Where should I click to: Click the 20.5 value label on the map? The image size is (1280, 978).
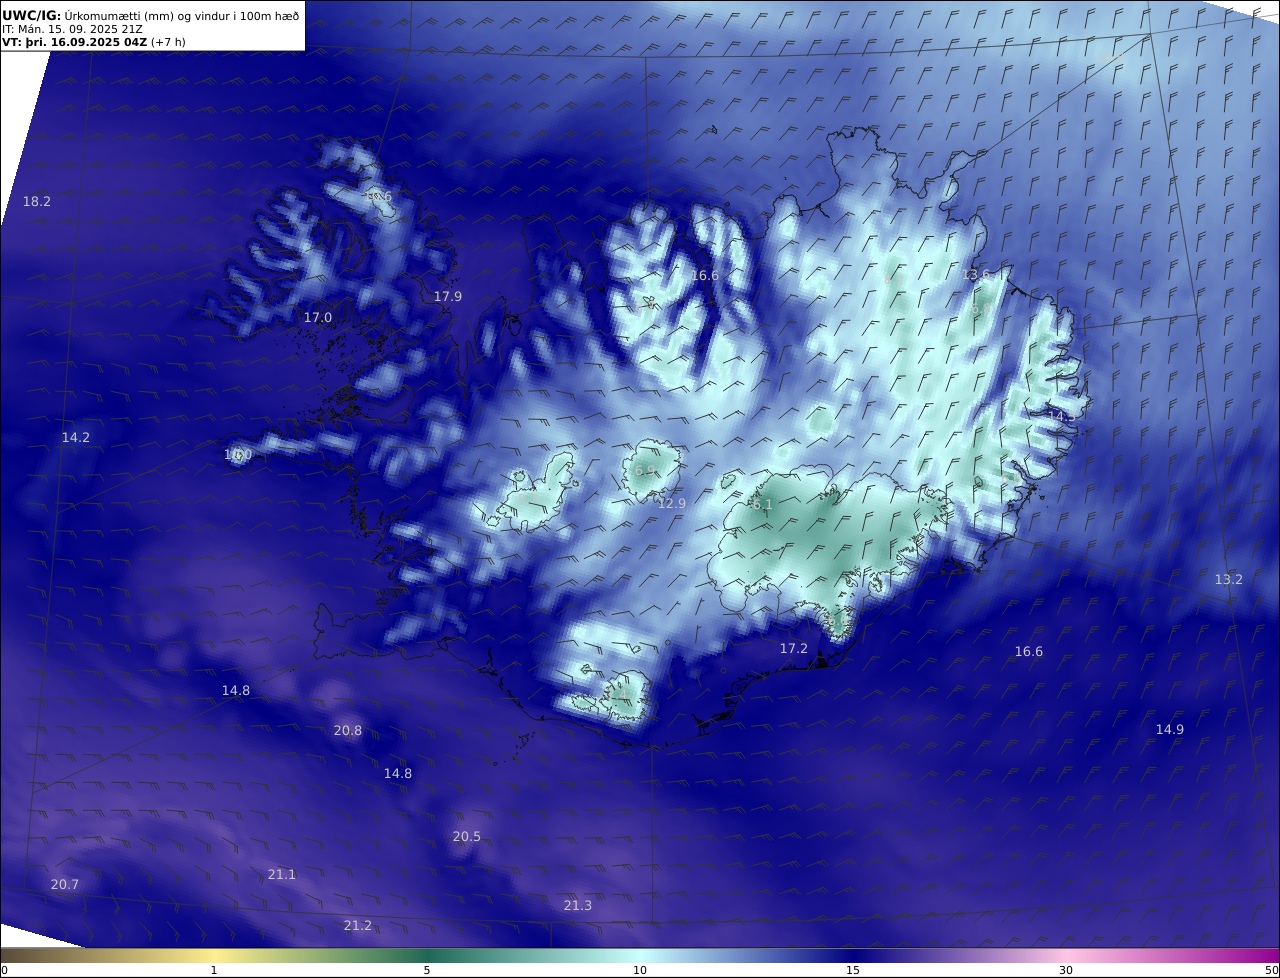pos(467,837)
